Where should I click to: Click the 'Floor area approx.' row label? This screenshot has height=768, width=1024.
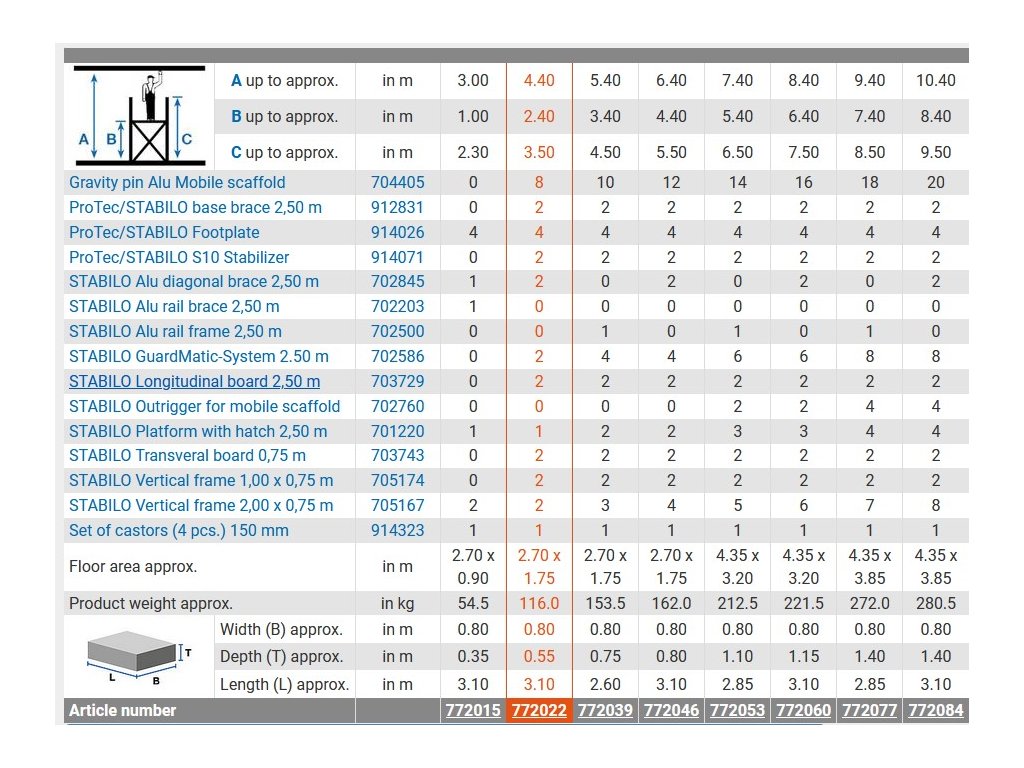[x=133, y=566]
